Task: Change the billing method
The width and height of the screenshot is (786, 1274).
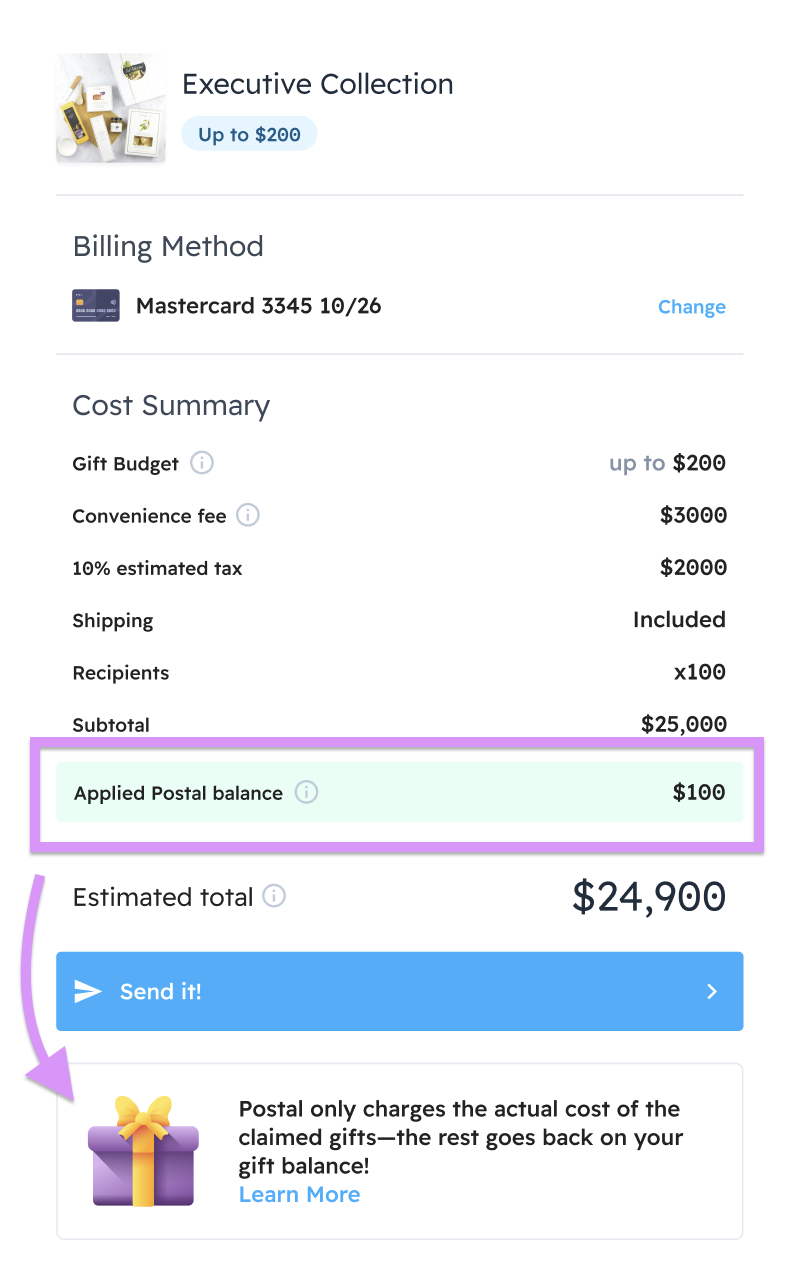Action: 691,307
